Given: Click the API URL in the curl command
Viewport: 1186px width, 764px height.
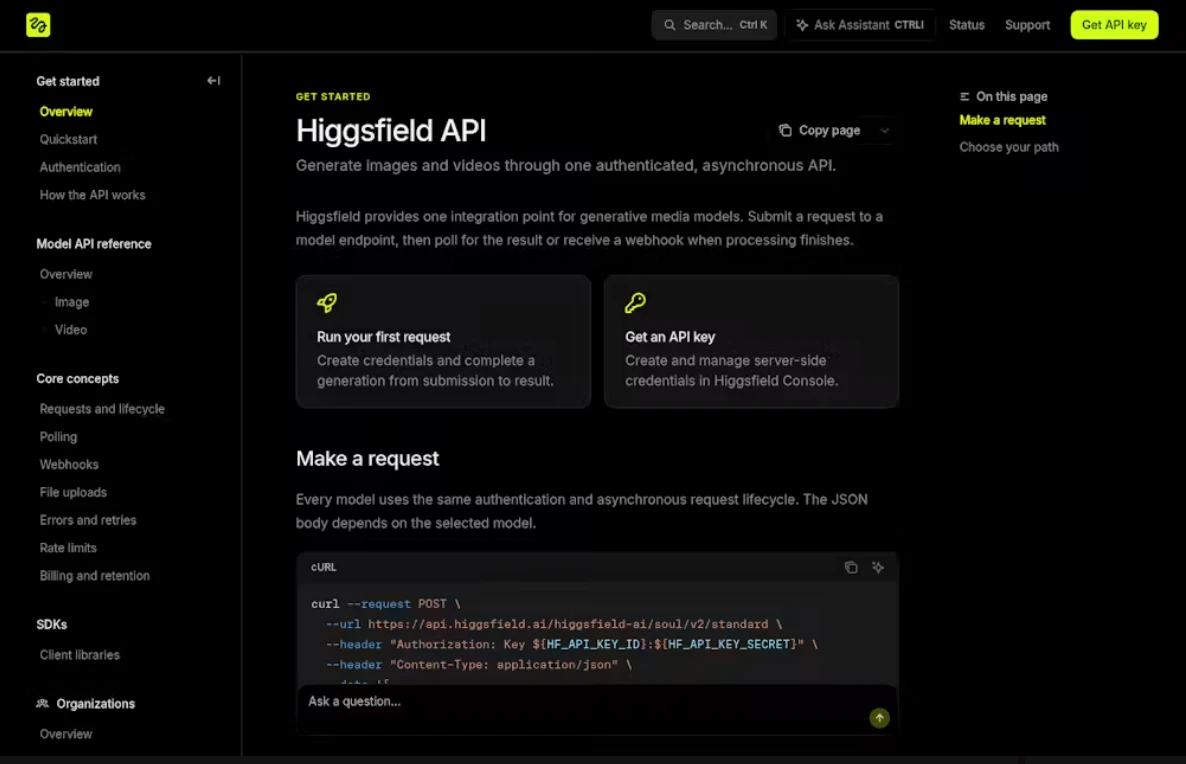Looking at the screenshot, I should (568, 624).
